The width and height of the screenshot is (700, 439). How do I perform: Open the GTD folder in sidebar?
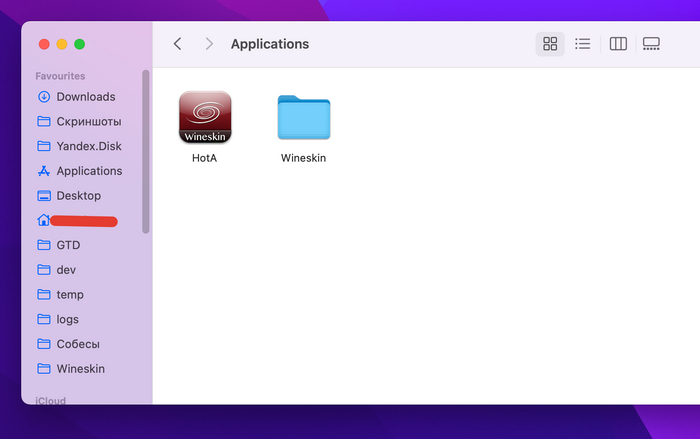tap(67, 245)
